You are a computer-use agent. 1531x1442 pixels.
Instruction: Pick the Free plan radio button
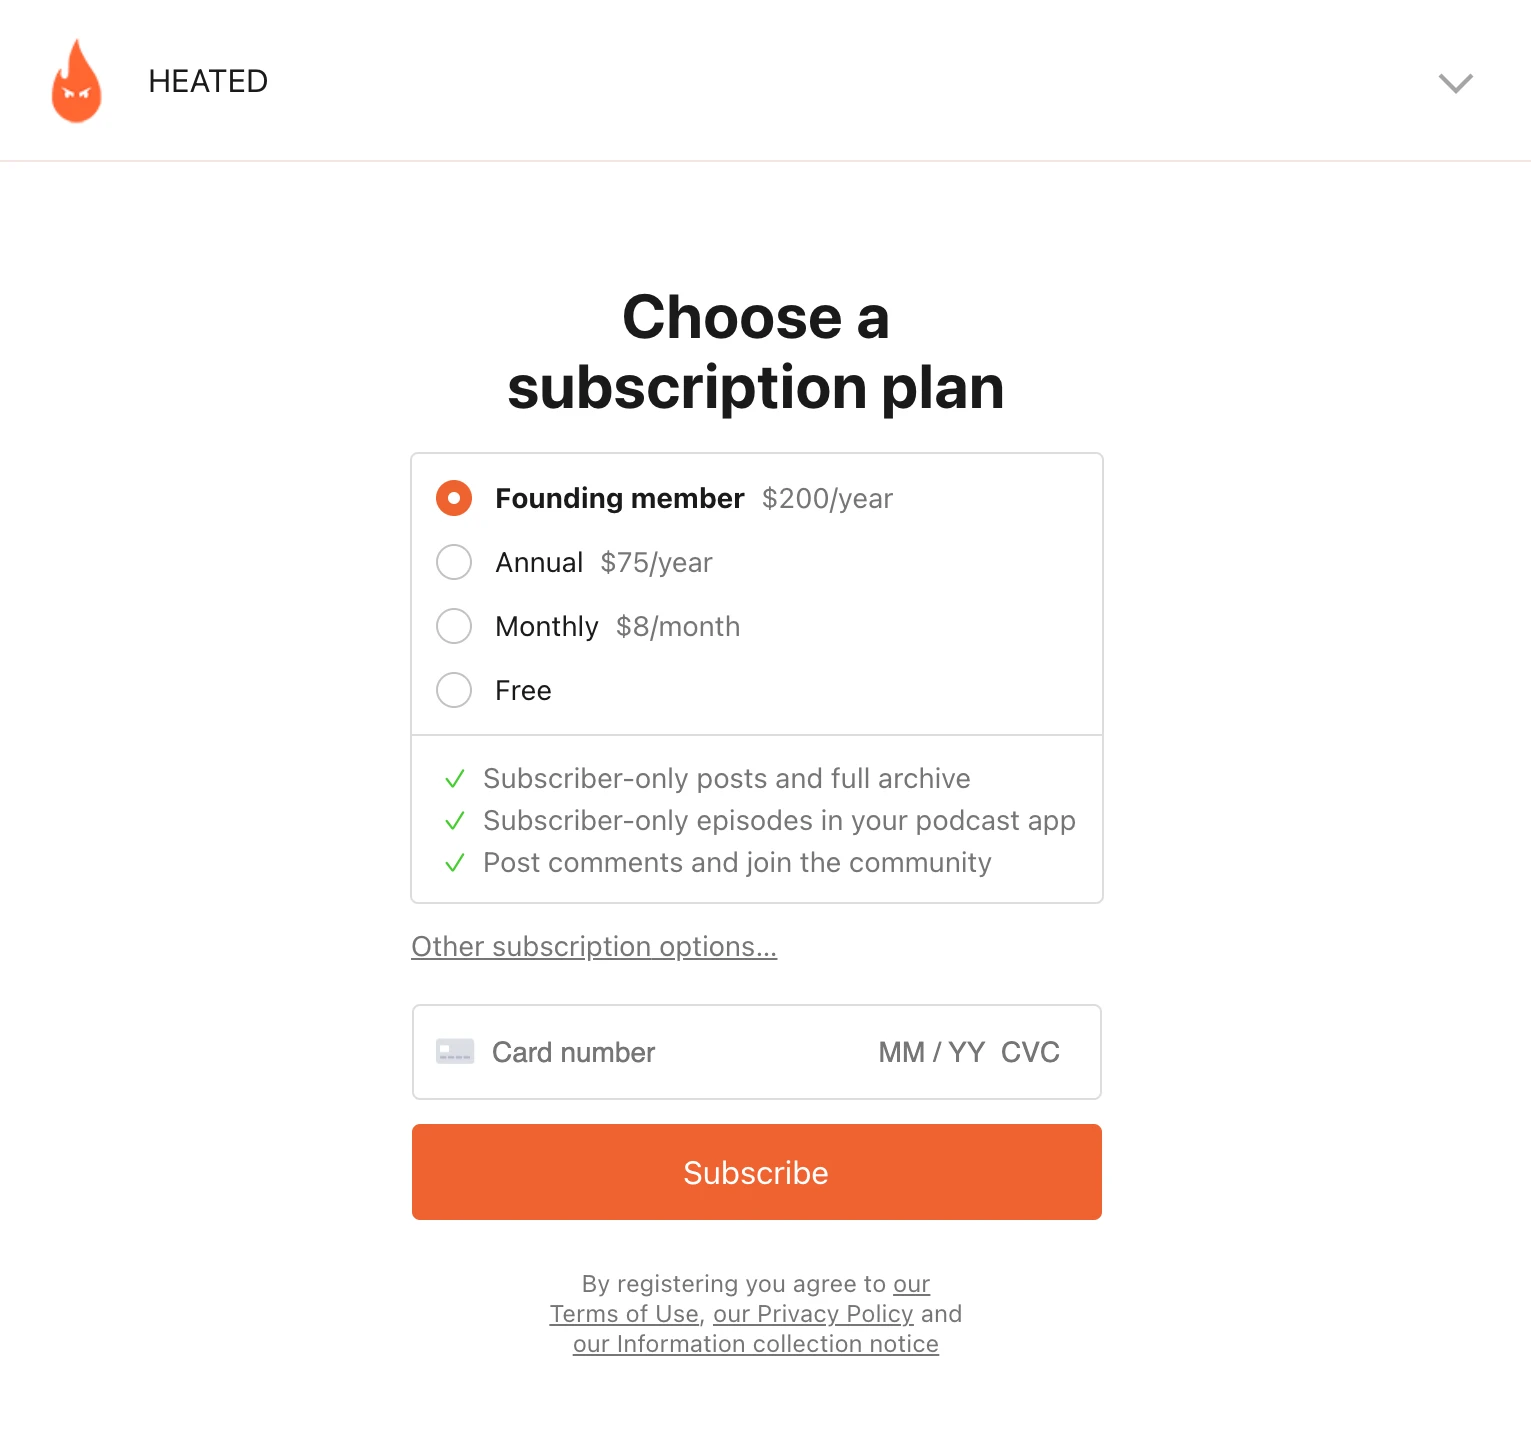point(454,690)
